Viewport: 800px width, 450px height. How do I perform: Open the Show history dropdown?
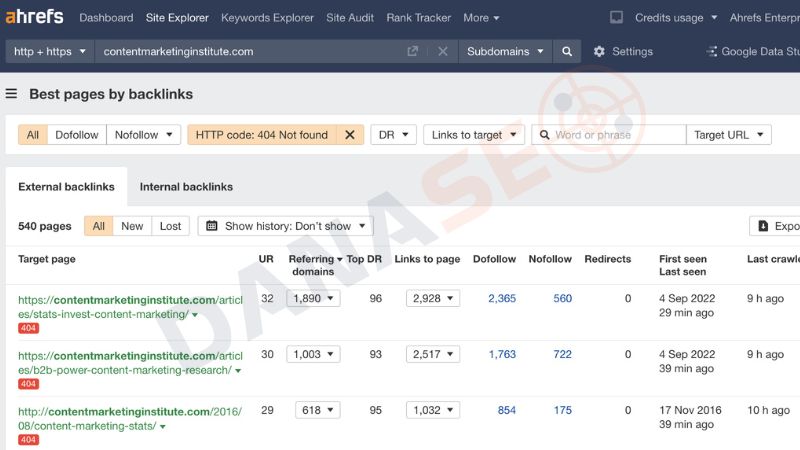point(285,226)
